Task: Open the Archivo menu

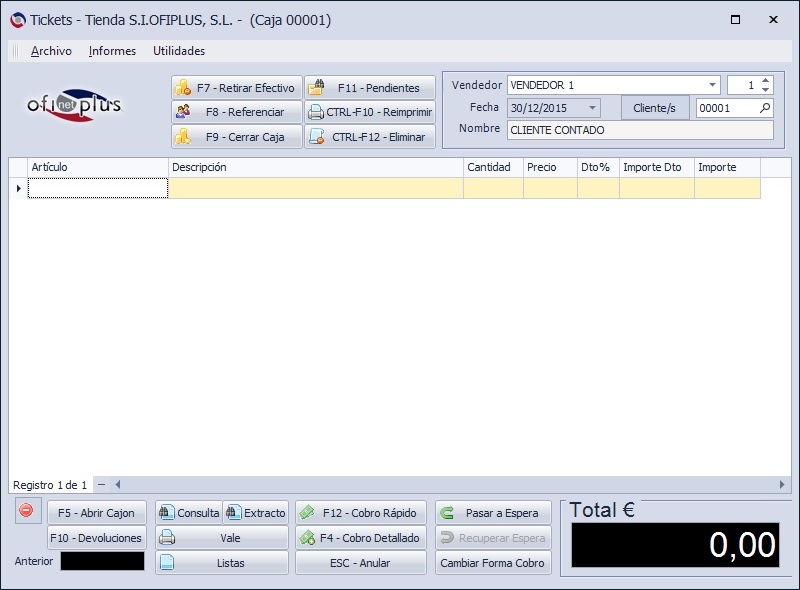Action: (51, 51)
